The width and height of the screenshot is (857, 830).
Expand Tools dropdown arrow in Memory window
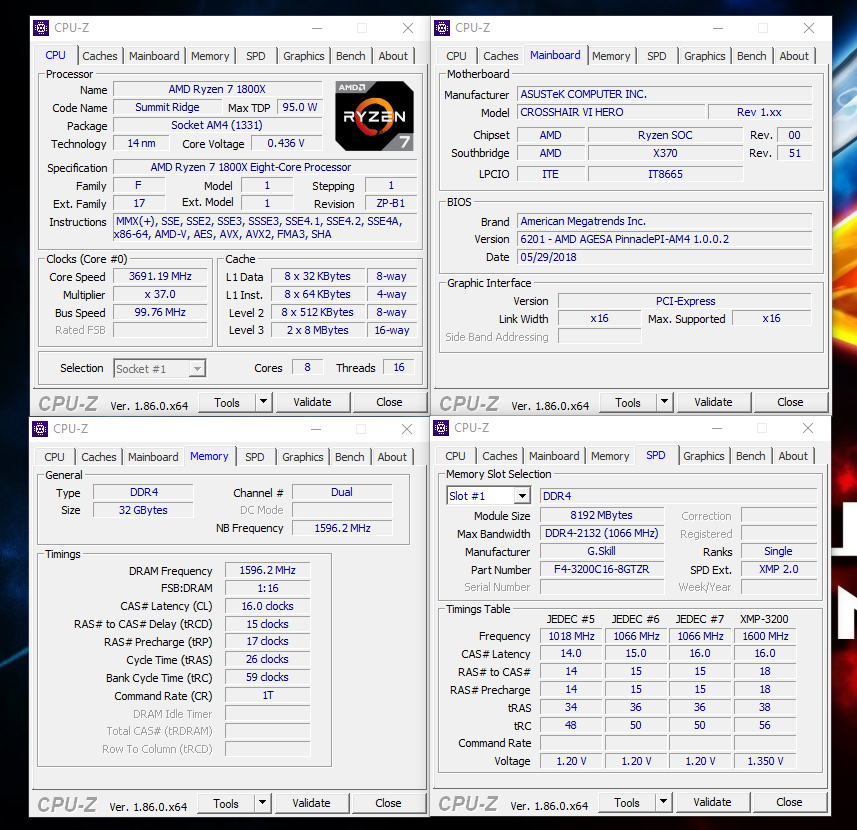(262, 803)
